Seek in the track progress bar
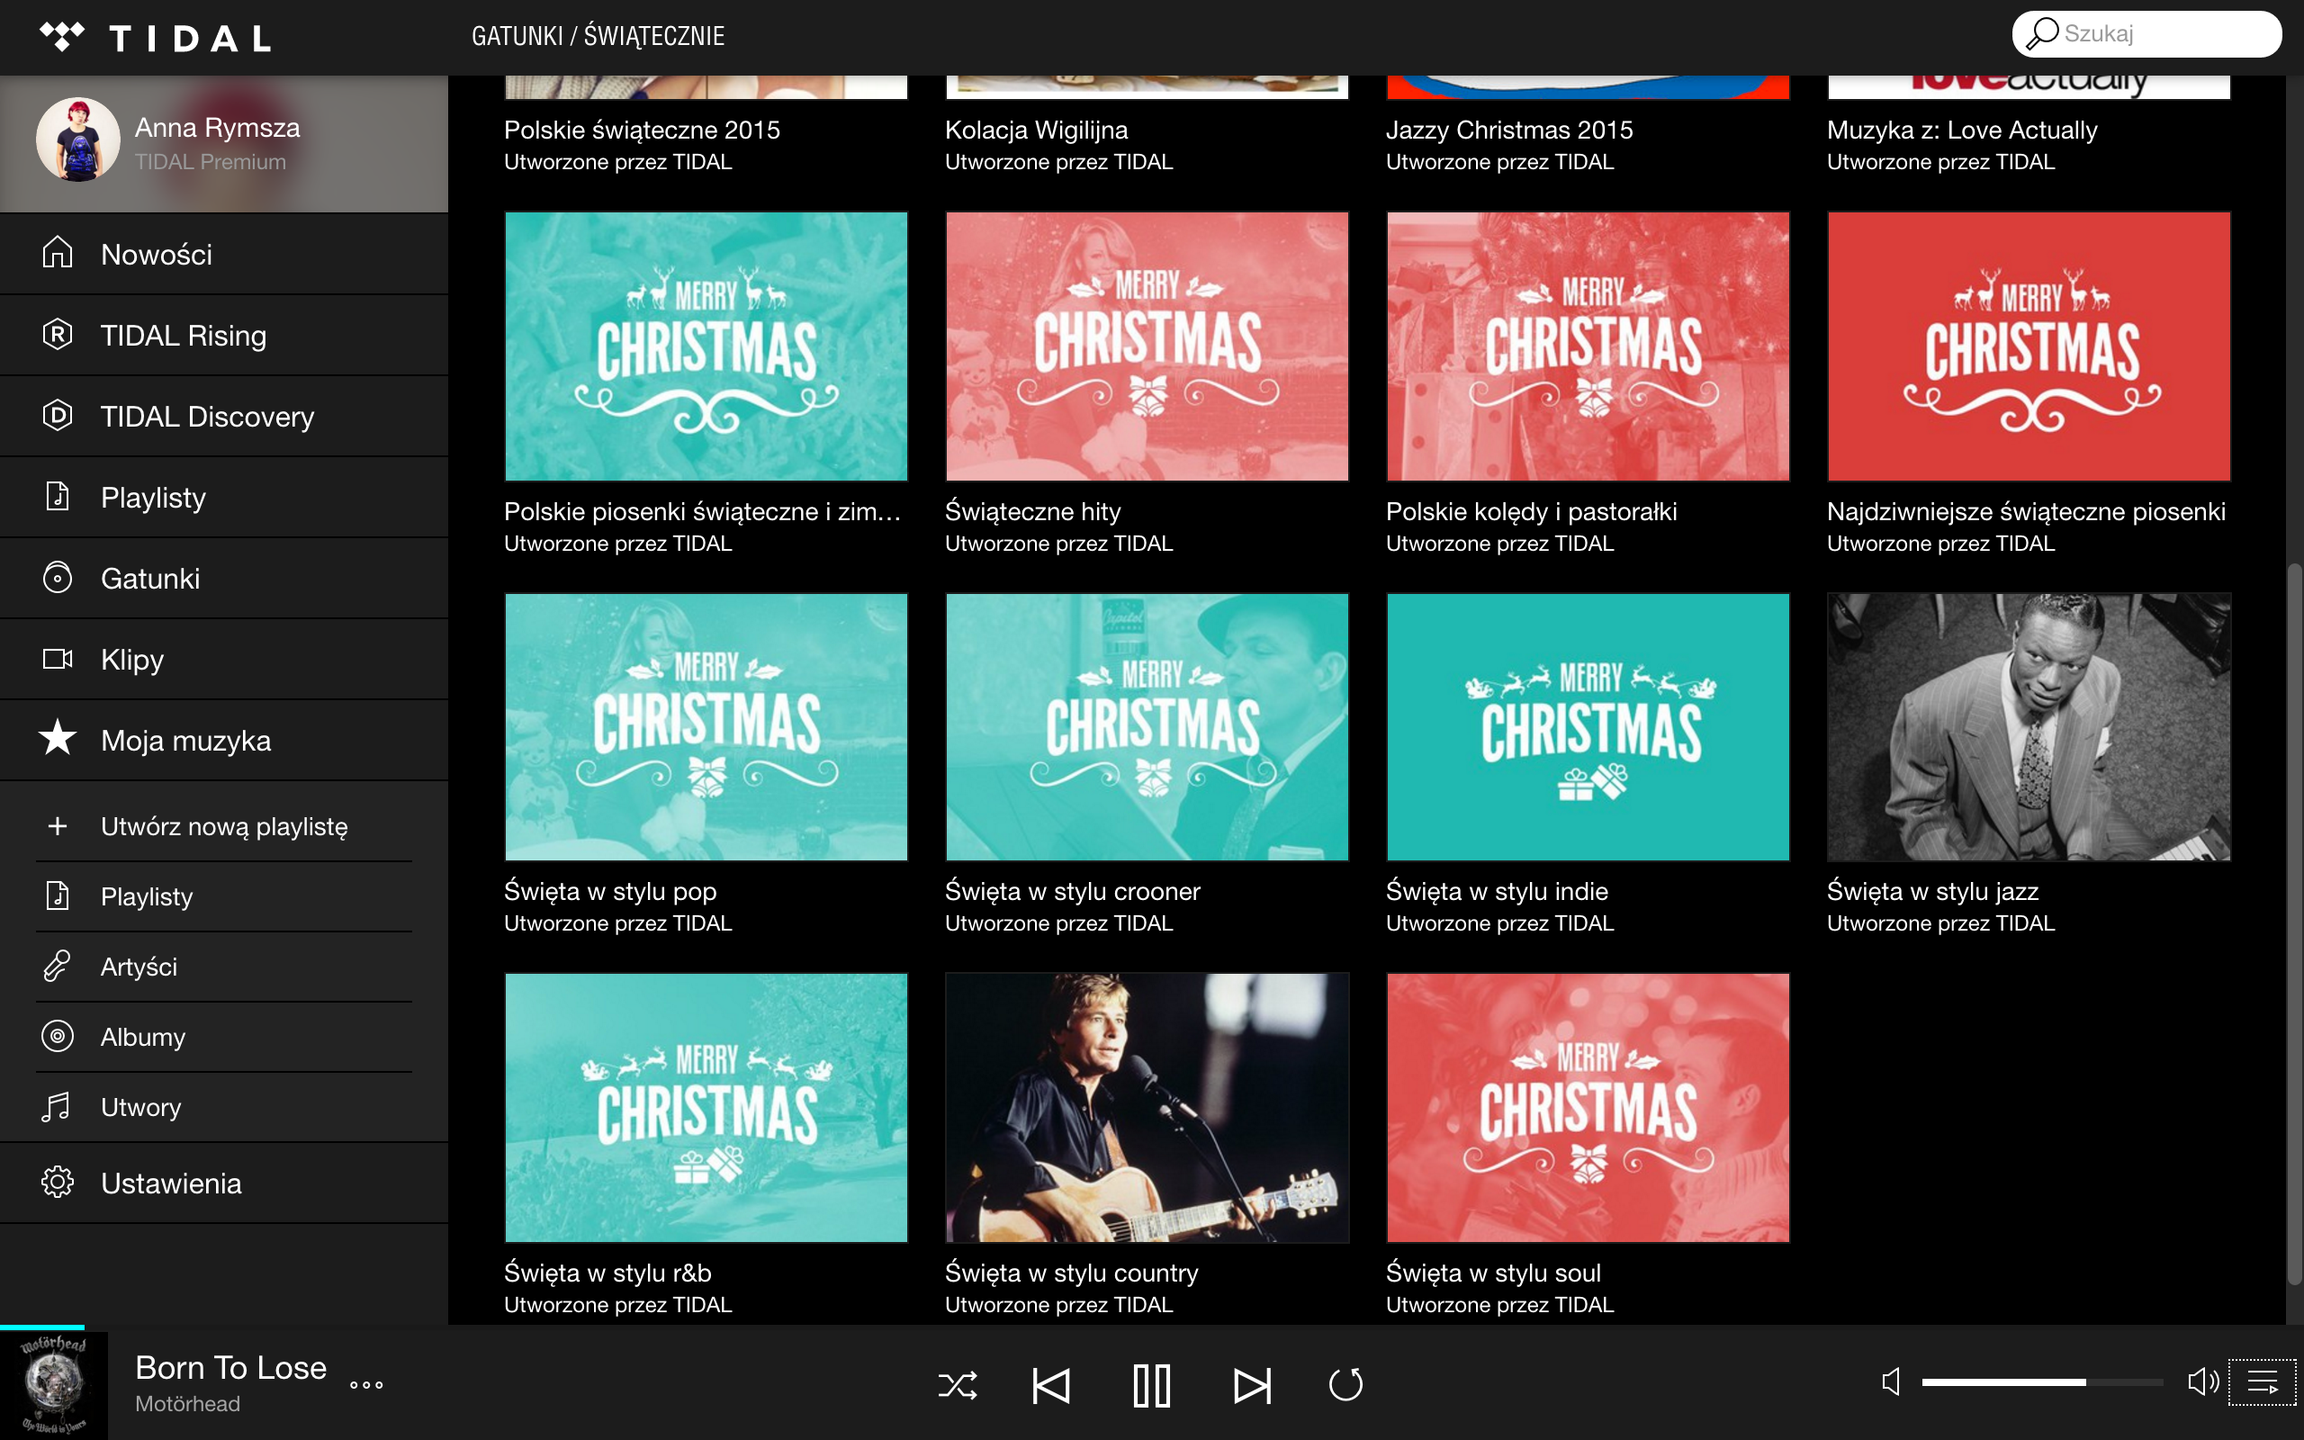 (x=1152, y=1328)
